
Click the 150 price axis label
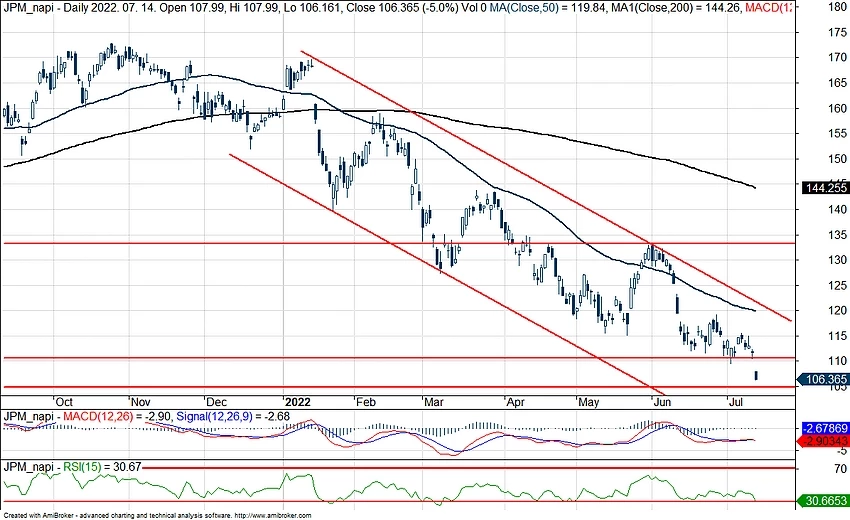tap(838, 158)
